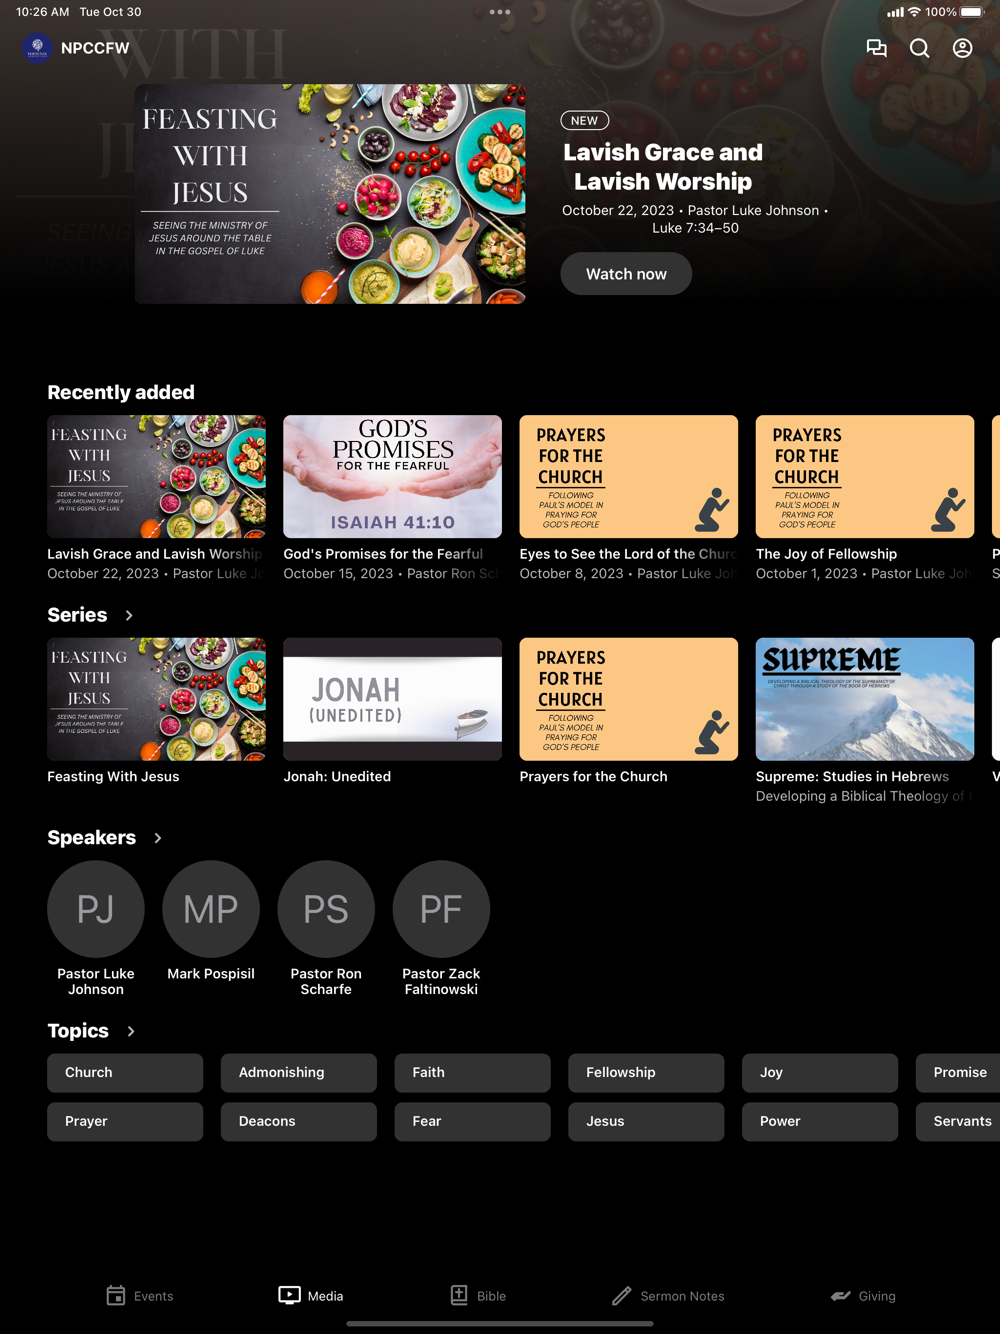Tap the NEW badge on featured sermon

click(x=585, y=120)
